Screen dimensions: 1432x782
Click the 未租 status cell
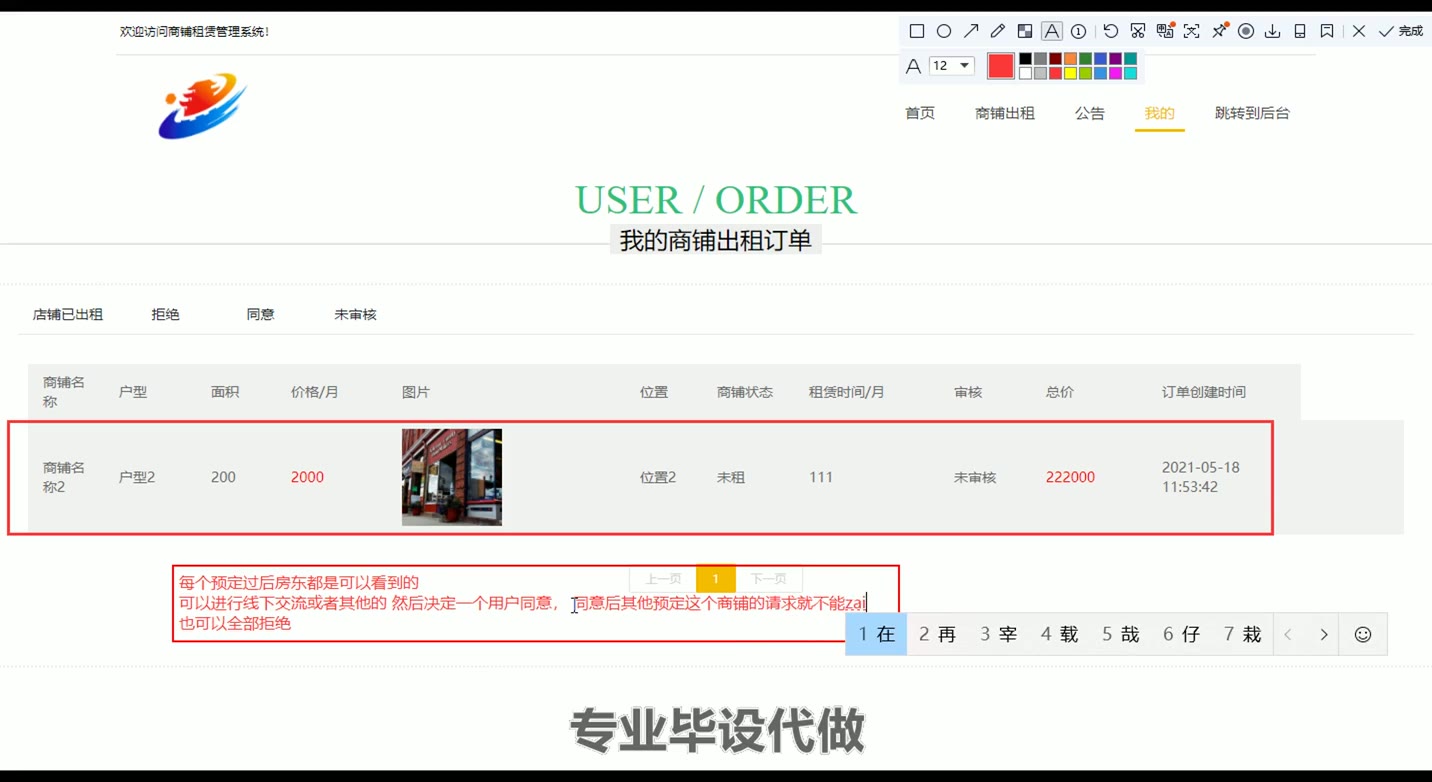(731, 477)
